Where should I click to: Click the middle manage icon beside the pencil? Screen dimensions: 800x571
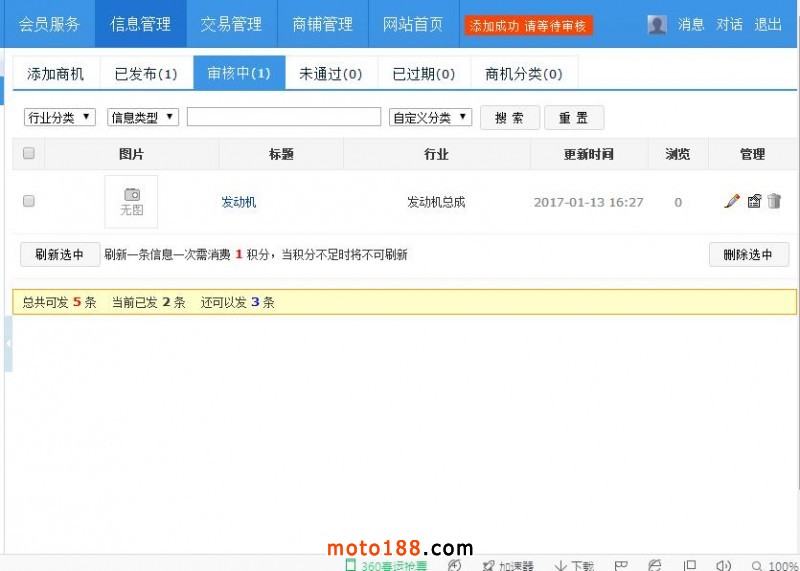[754, 201]
